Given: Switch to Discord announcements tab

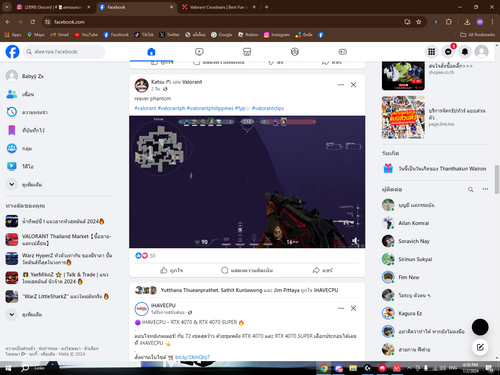Looking at the screenshot, I should point(53,7).
